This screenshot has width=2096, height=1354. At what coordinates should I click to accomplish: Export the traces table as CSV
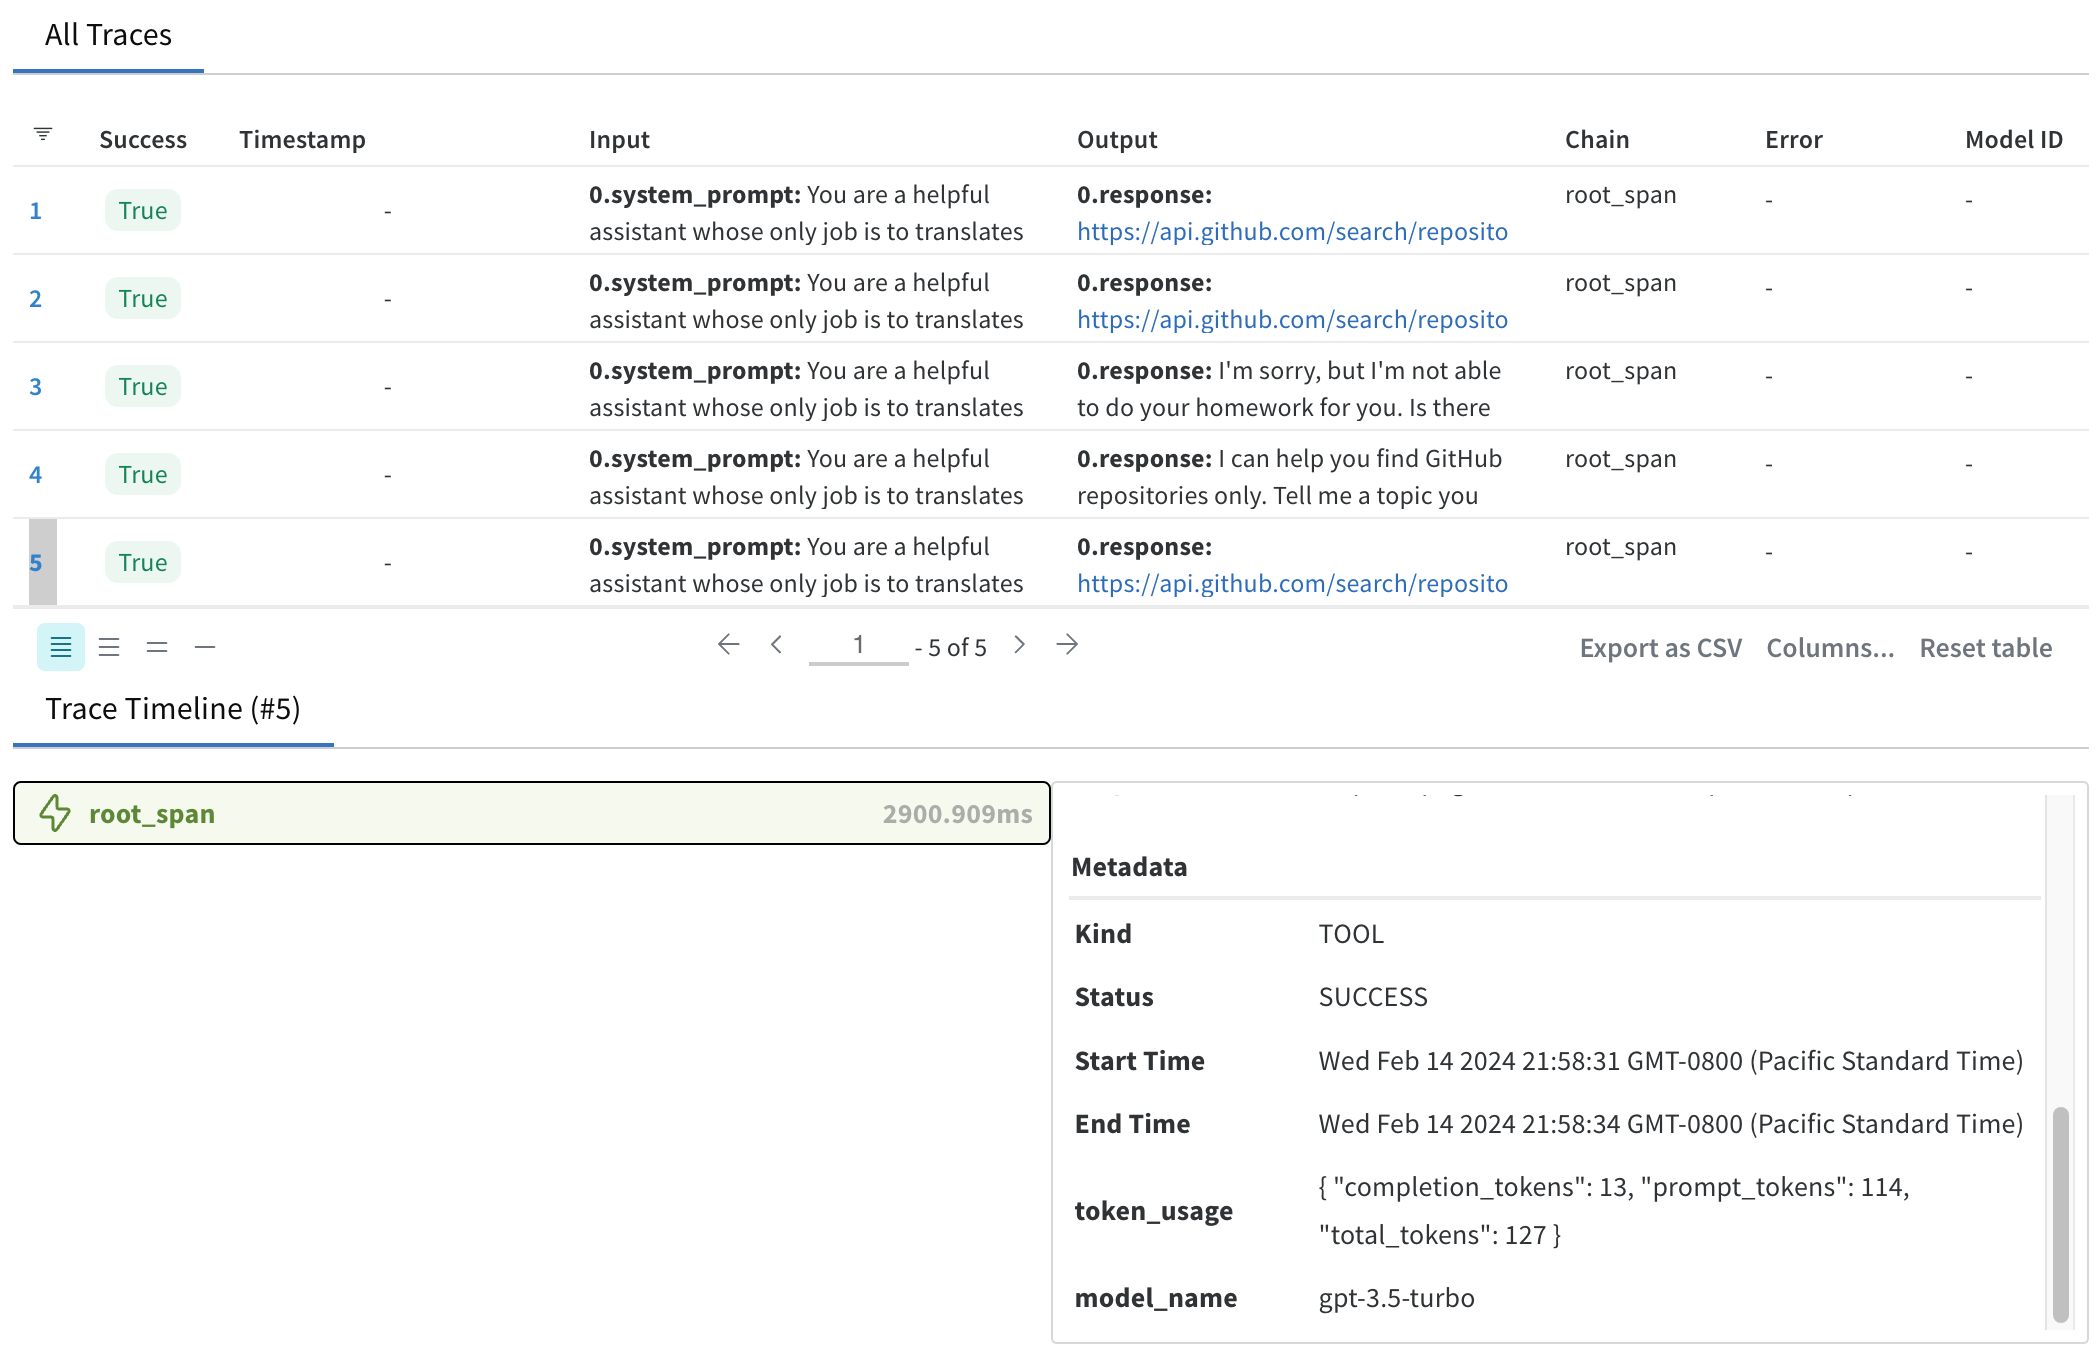point(1660,647)
